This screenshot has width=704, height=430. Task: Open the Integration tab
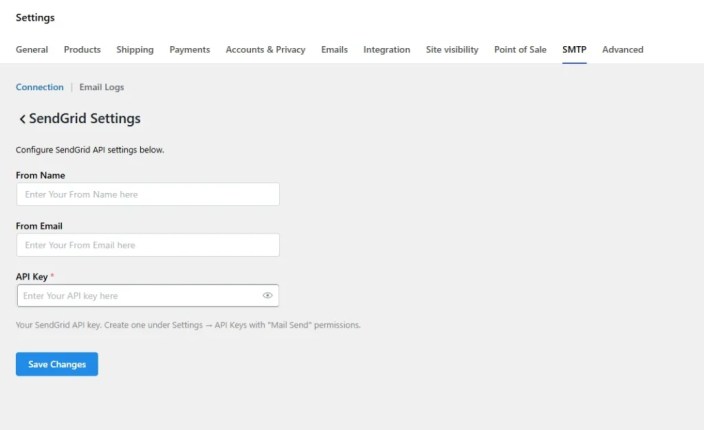click(x=387, y=49)
